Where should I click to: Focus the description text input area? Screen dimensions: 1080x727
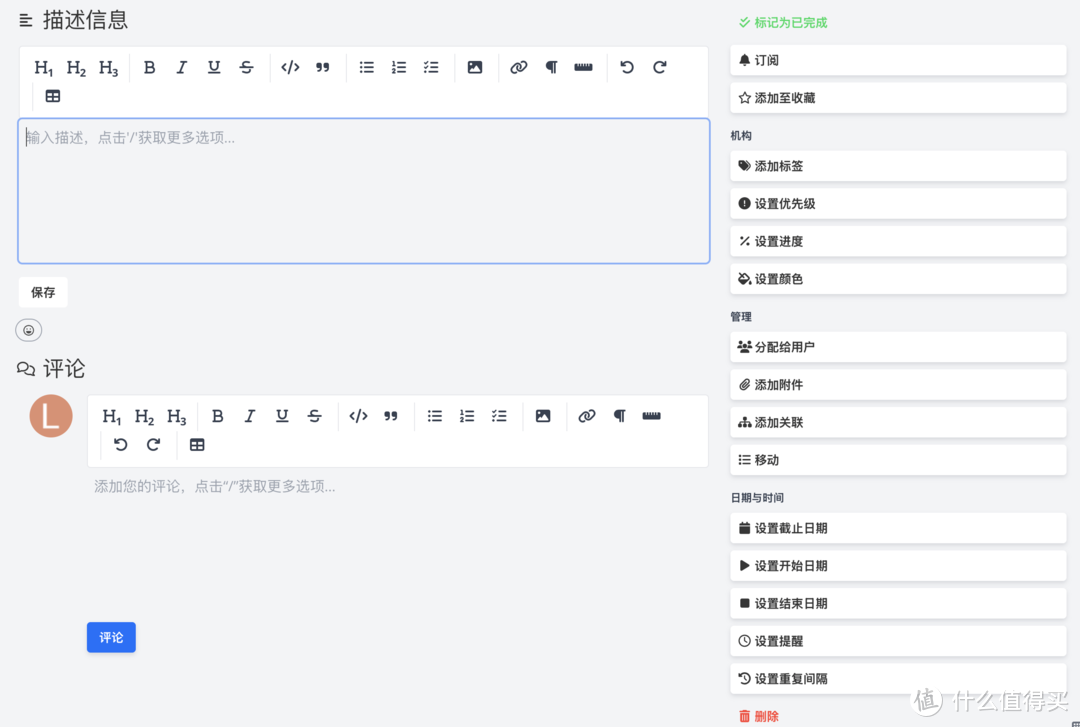[x=364, y=192]
